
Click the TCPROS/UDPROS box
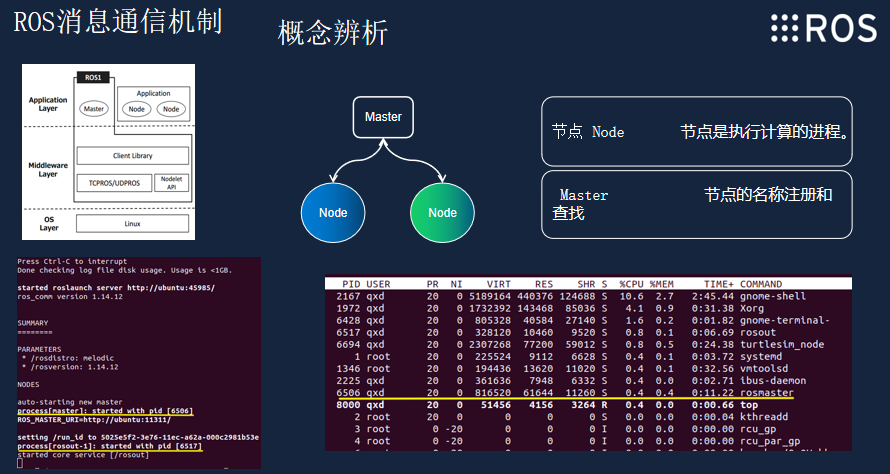113,183
